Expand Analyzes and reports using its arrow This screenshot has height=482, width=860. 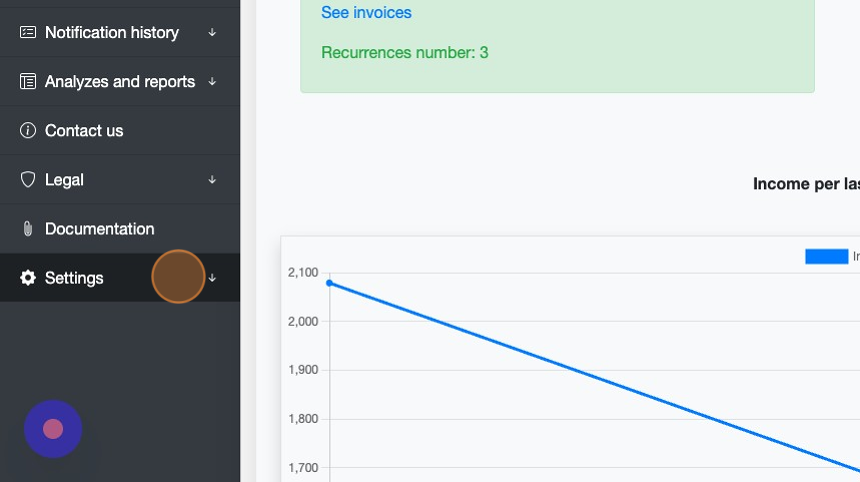212,82
